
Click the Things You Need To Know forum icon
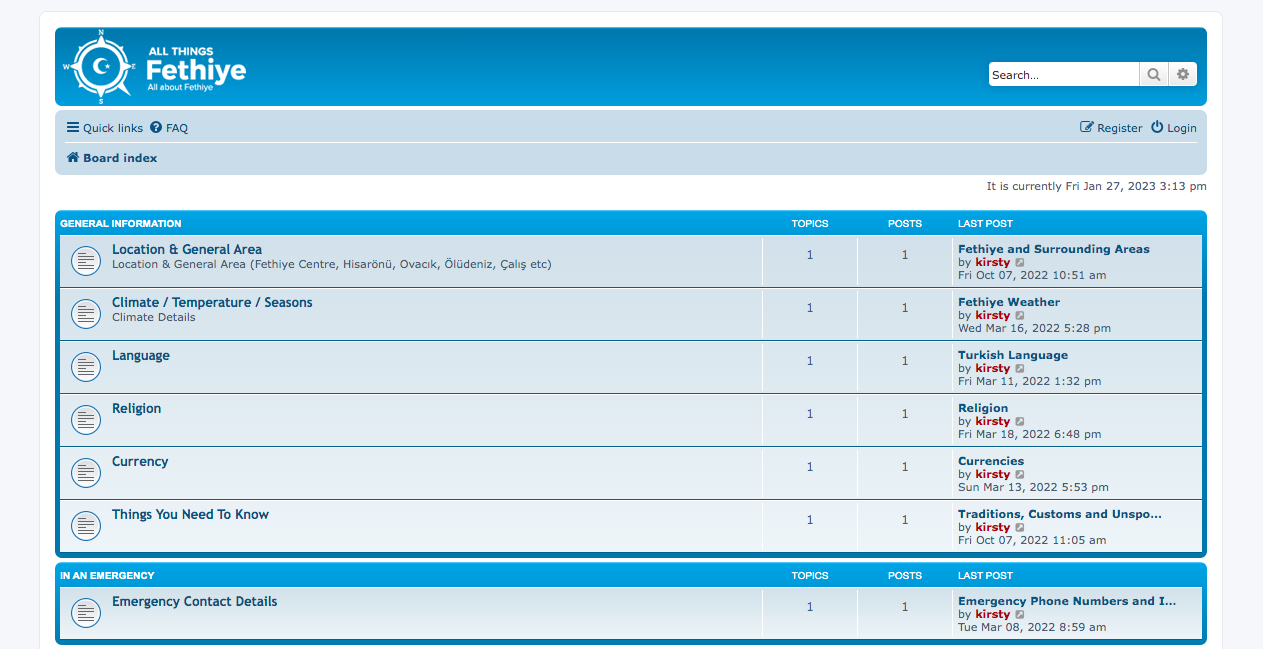[86, 526]
